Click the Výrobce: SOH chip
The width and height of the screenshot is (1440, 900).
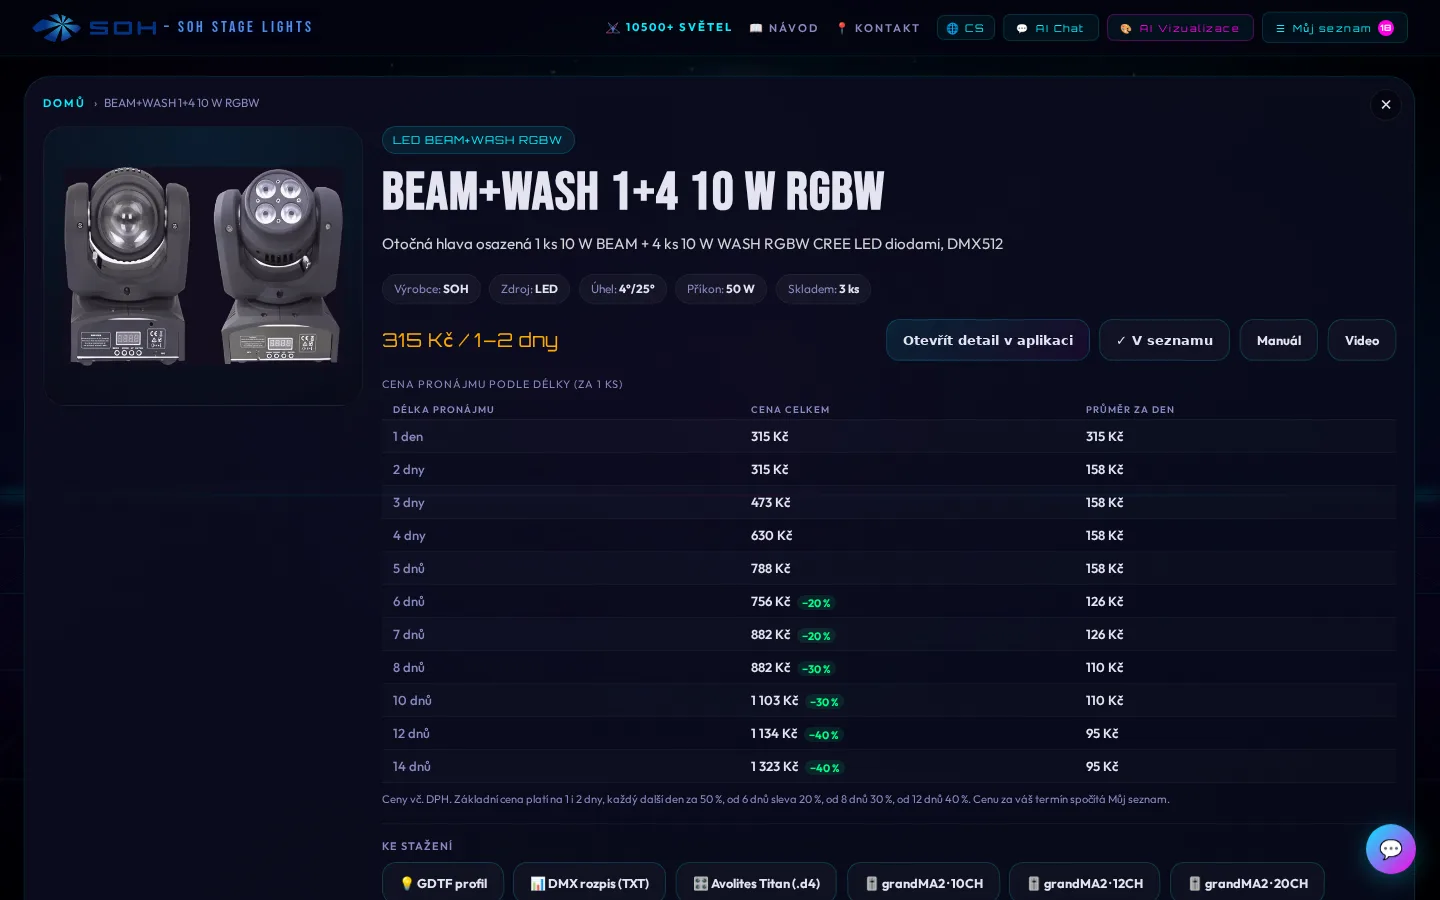[x=431, y=289]
